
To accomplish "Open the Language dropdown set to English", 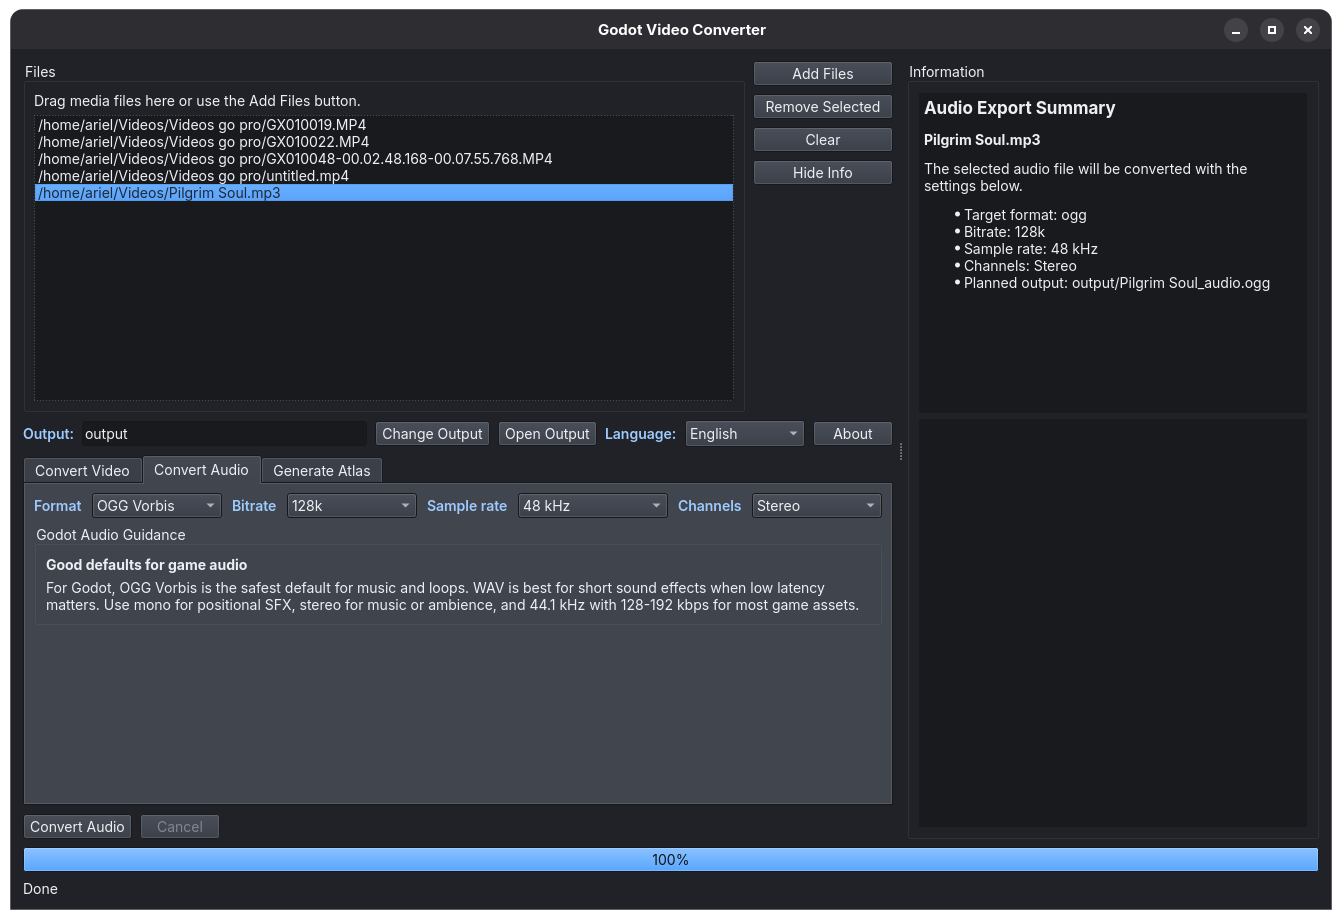I will [744, 434].
